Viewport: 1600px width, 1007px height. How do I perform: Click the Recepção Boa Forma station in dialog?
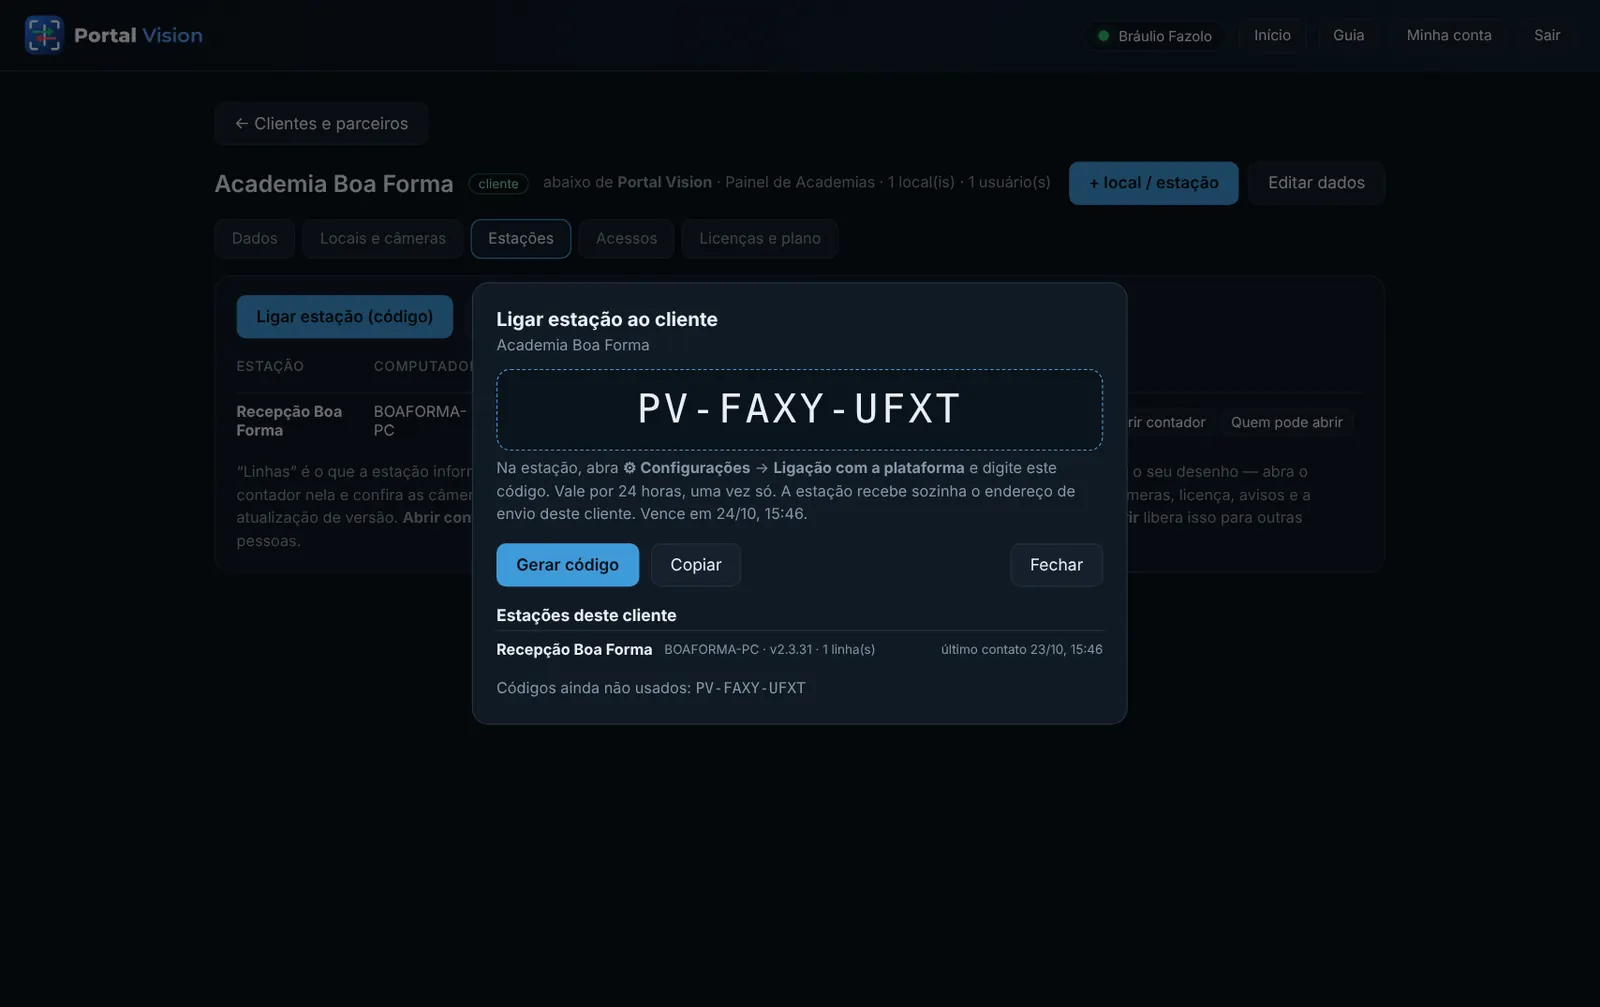[574, 649]
